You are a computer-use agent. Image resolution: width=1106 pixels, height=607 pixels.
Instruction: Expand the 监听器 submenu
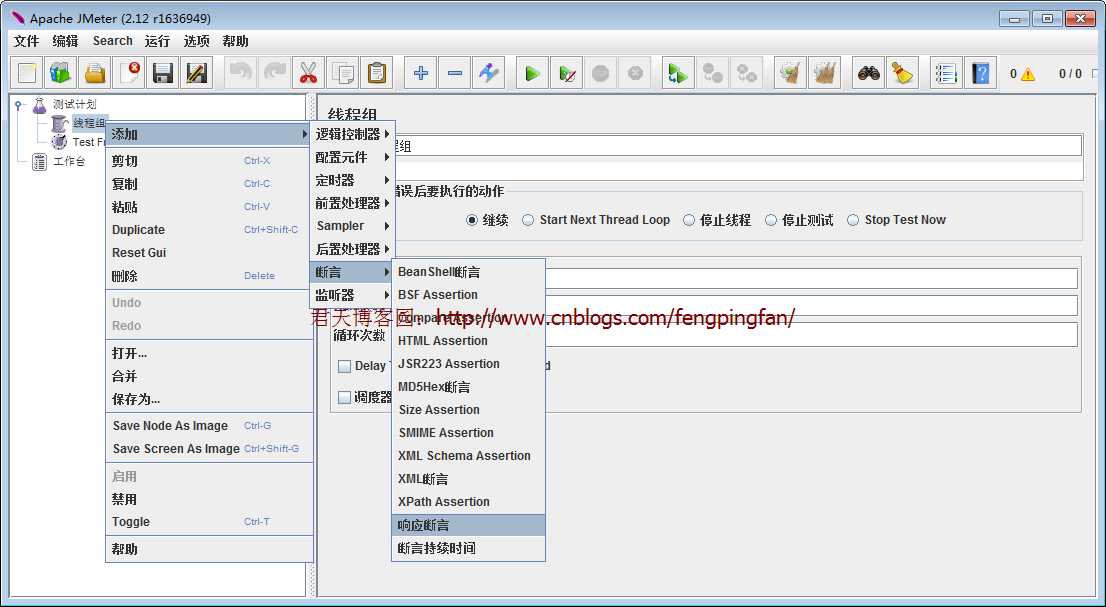(352, 295)
